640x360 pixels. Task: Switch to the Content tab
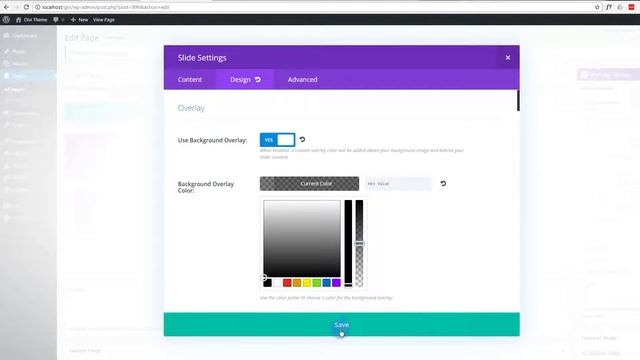tap(190, 80)
